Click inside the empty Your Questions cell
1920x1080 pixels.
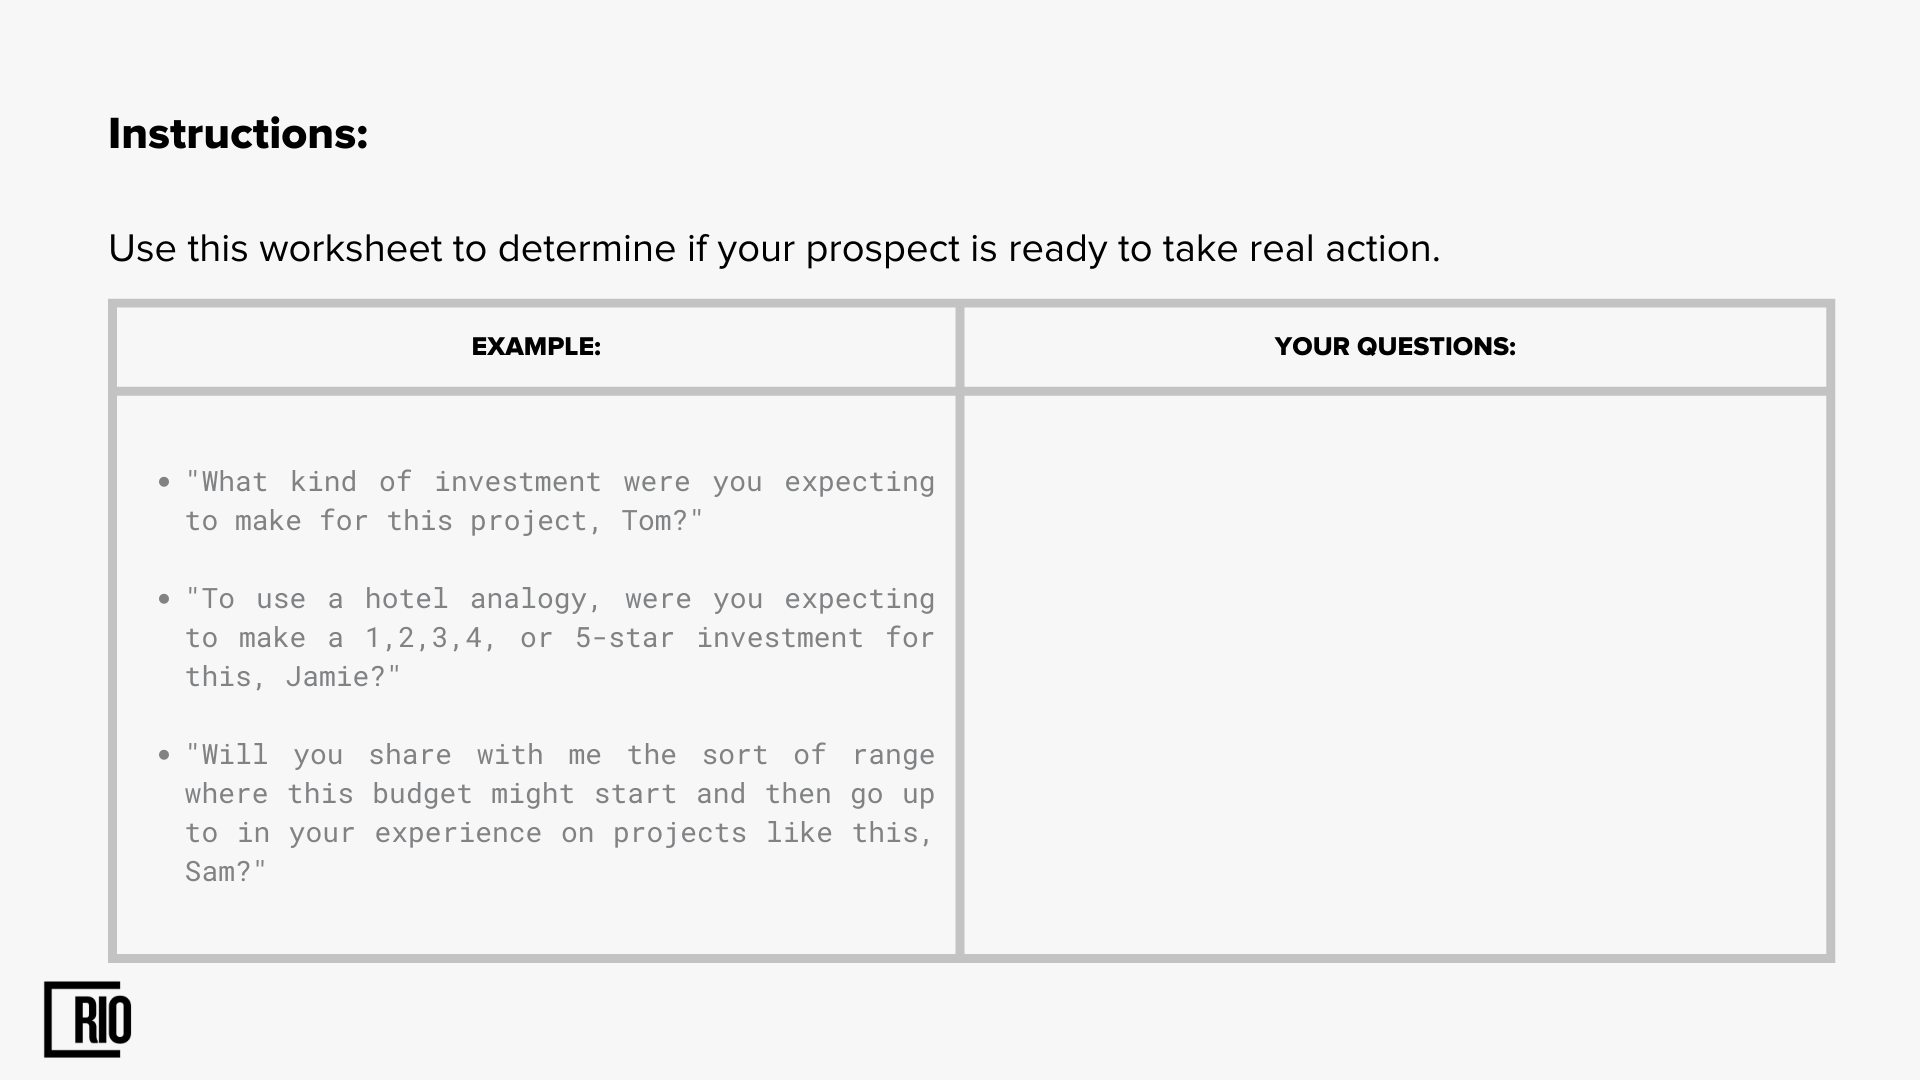(1395, 675)
